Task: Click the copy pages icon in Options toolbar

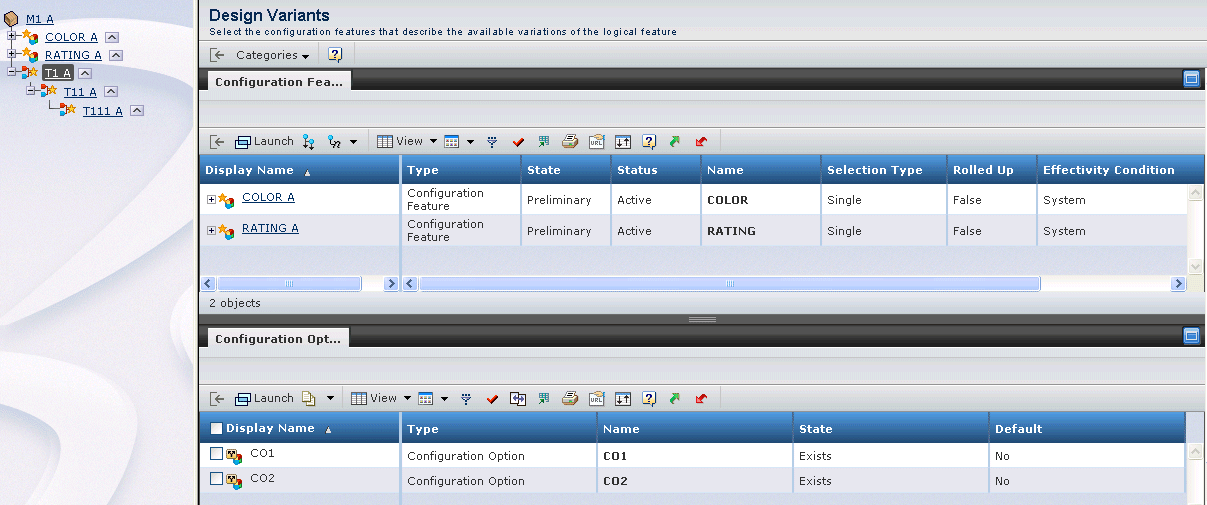Action: 309,398
